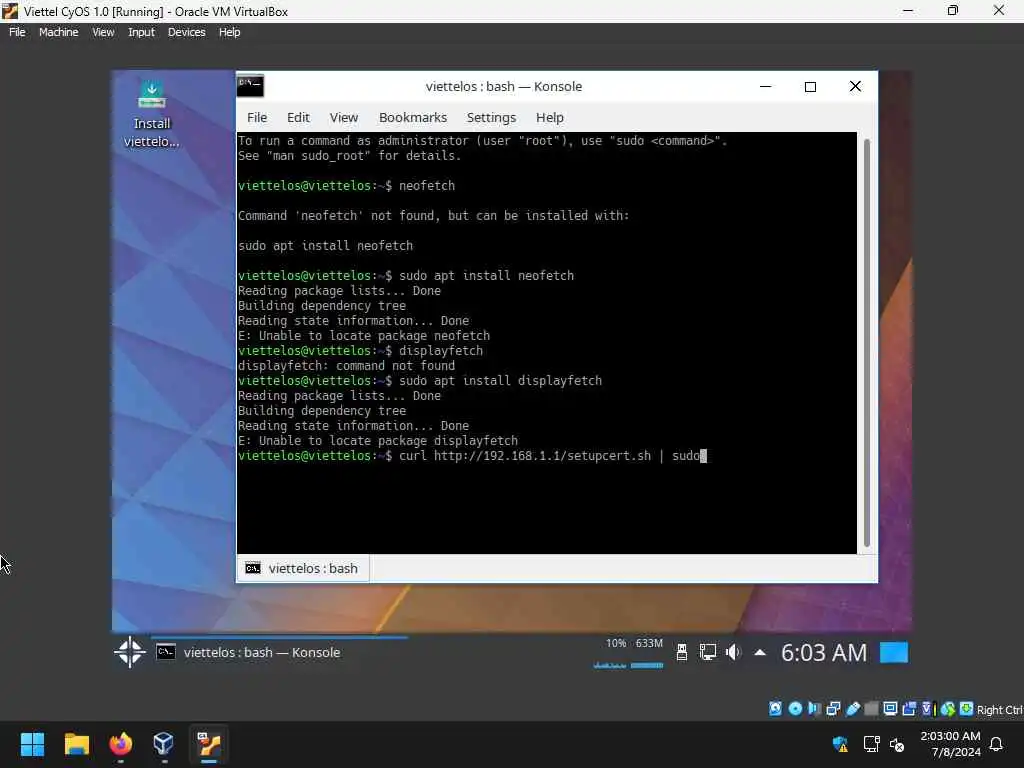Open the Konsole Edit menu

point(298,118)
